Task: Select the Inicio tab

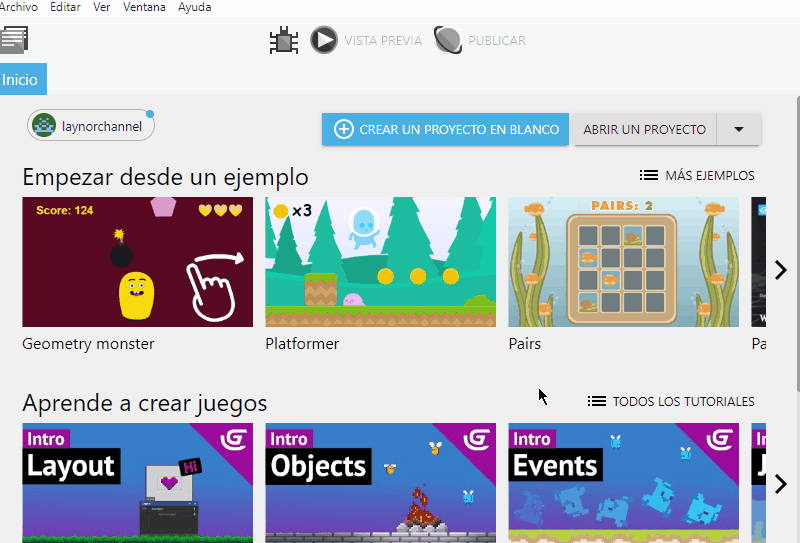Action: tap(21, 80)
